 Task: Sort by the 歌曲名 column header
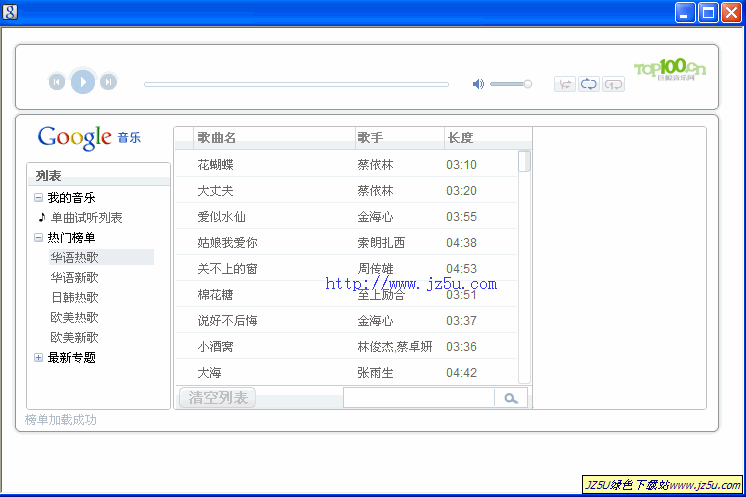pyautogui.click(x=274, y=137)
